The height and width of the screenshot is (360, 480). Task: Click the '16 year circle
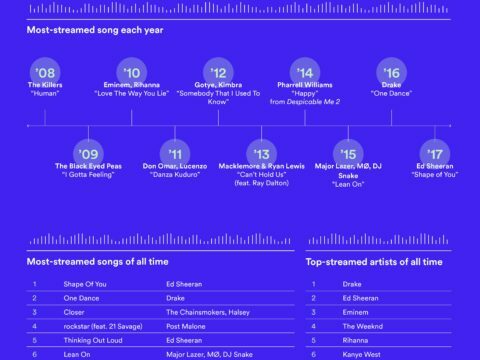pos(392,73)
